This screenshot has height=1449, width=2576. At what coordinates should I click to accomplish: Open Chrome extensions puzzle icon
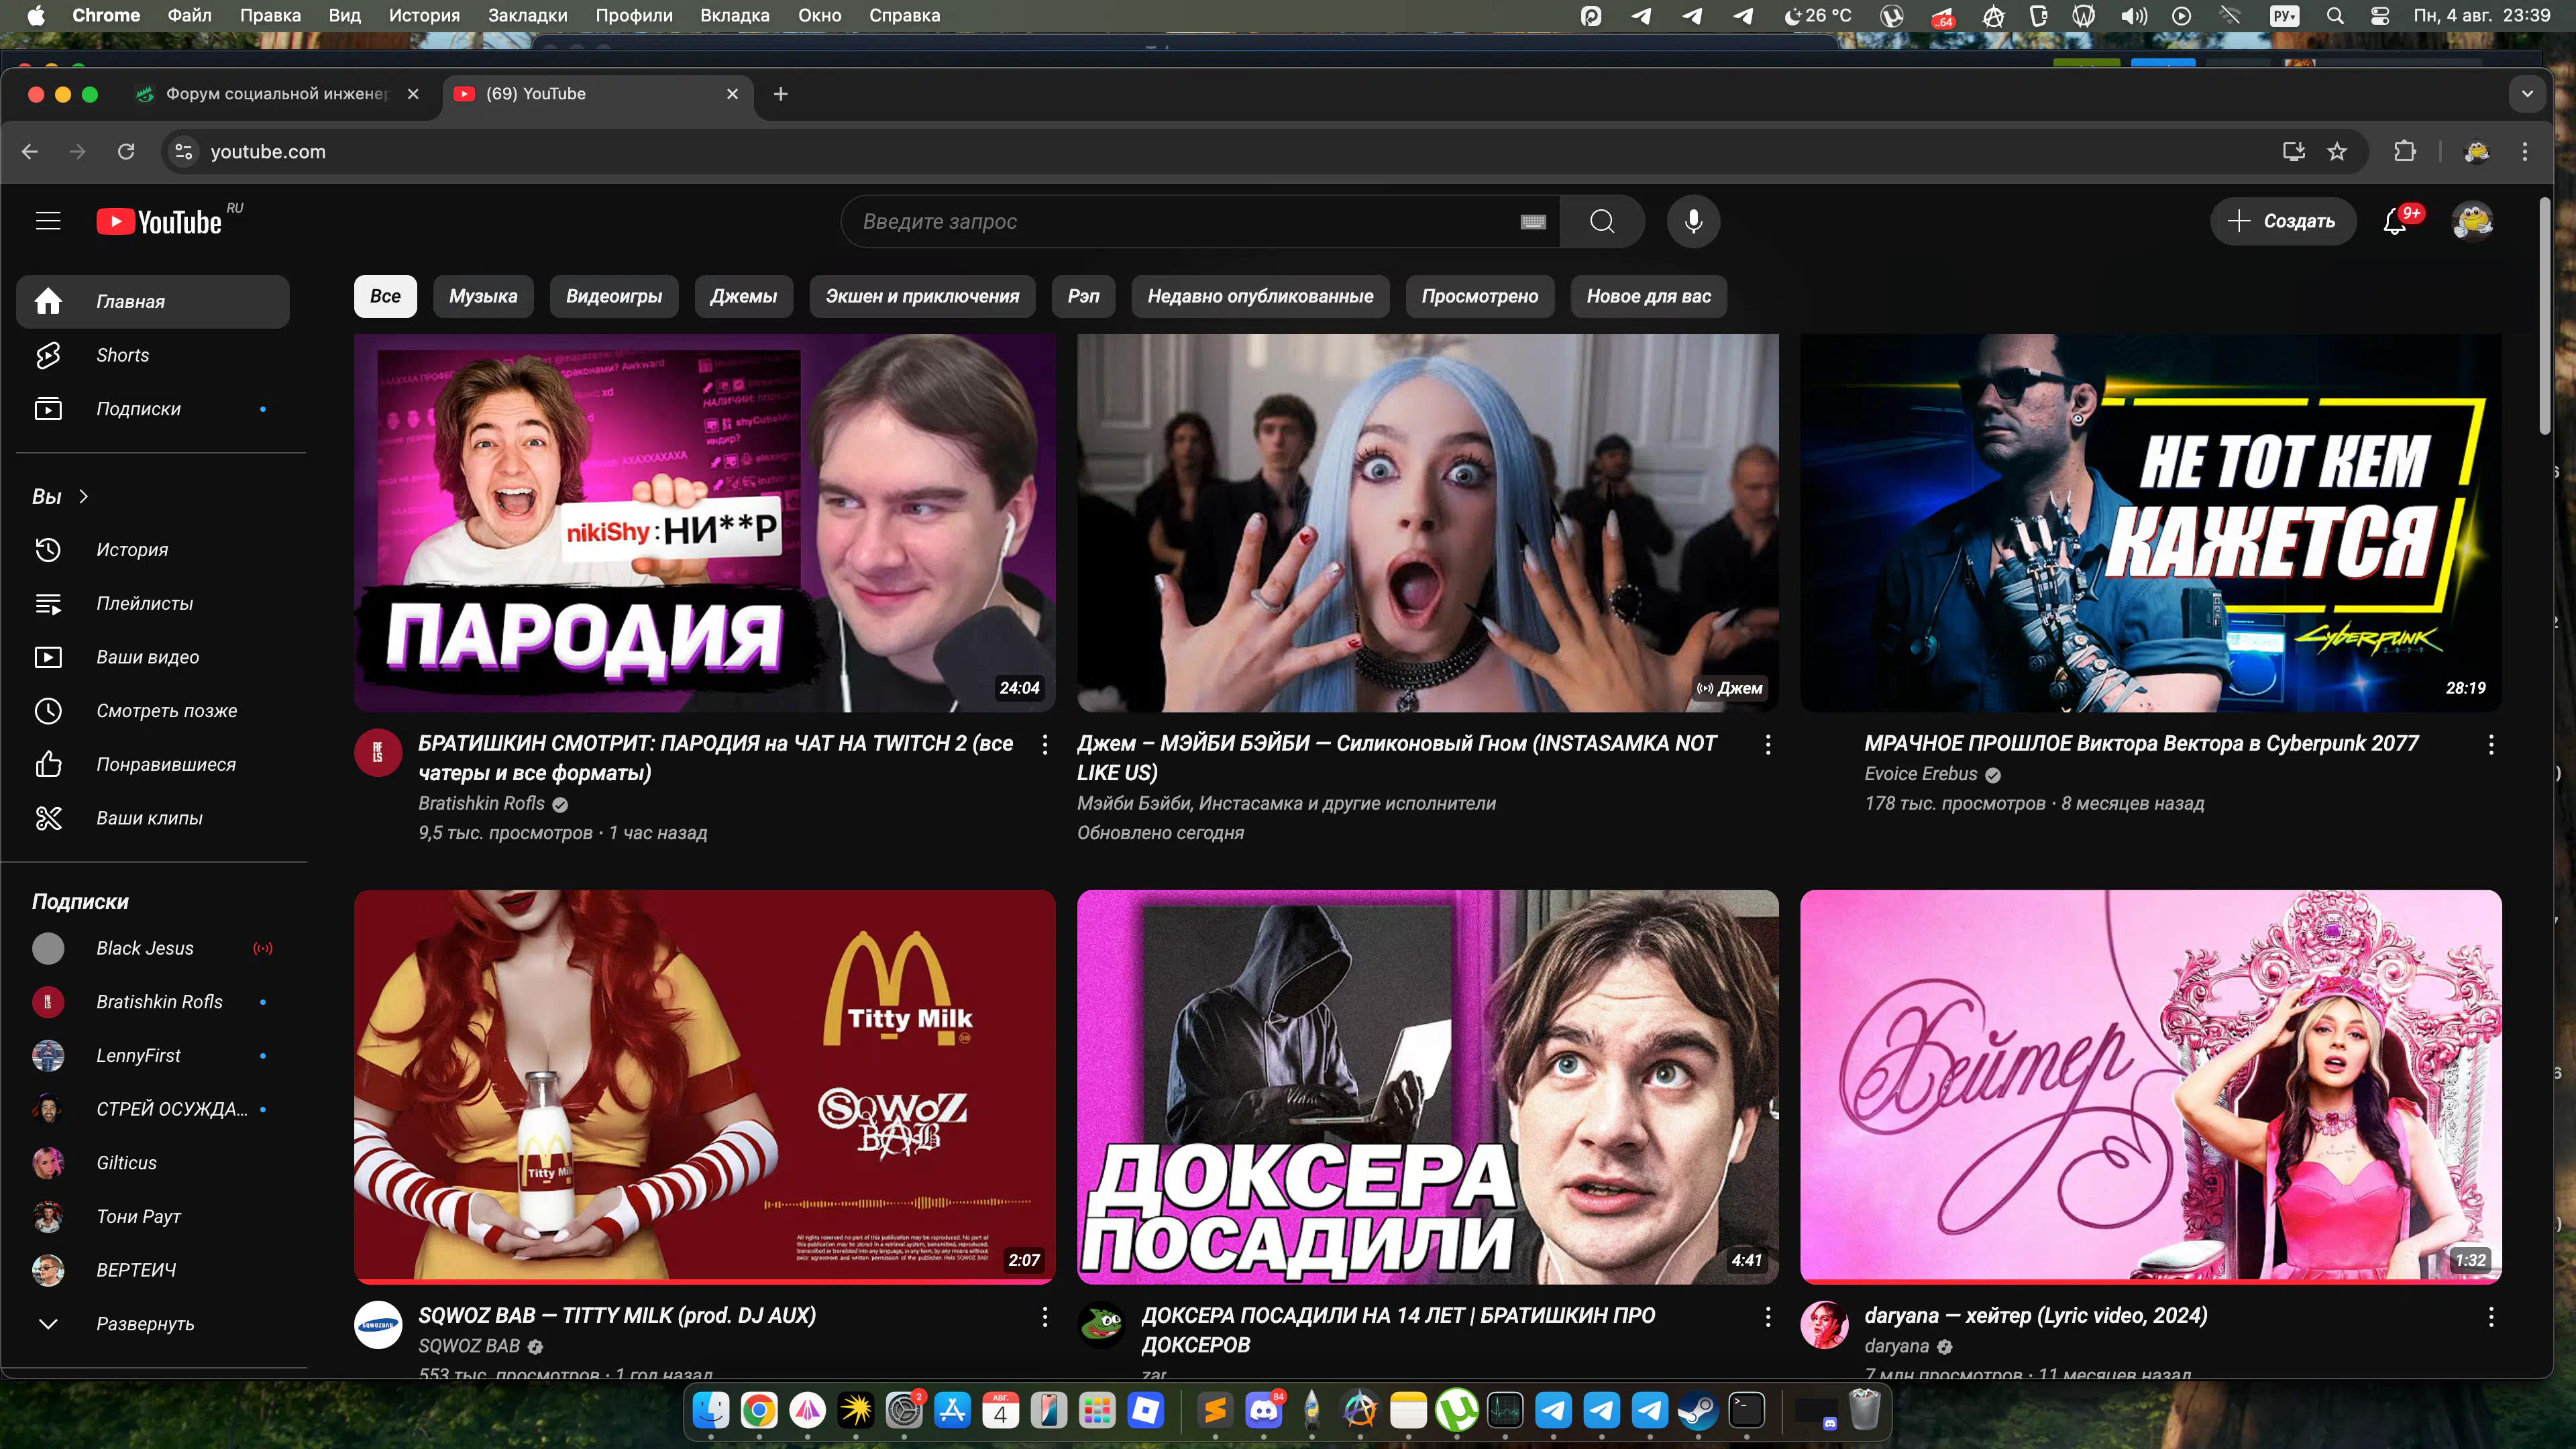pyautogui.click(x=2404, y=151)
